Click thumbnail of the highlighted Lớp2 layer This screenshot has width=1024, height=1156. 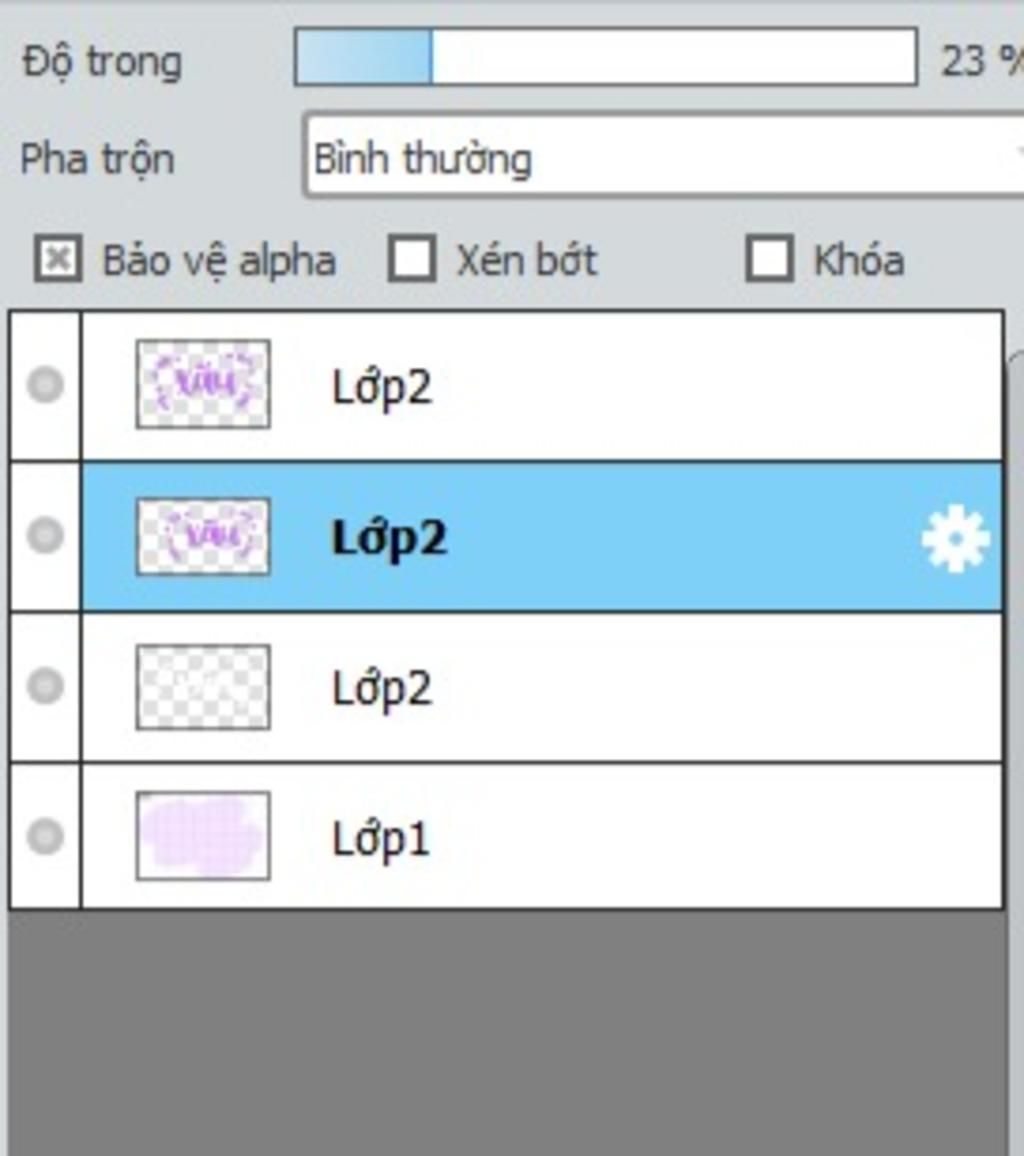click(x=203, y=537)
